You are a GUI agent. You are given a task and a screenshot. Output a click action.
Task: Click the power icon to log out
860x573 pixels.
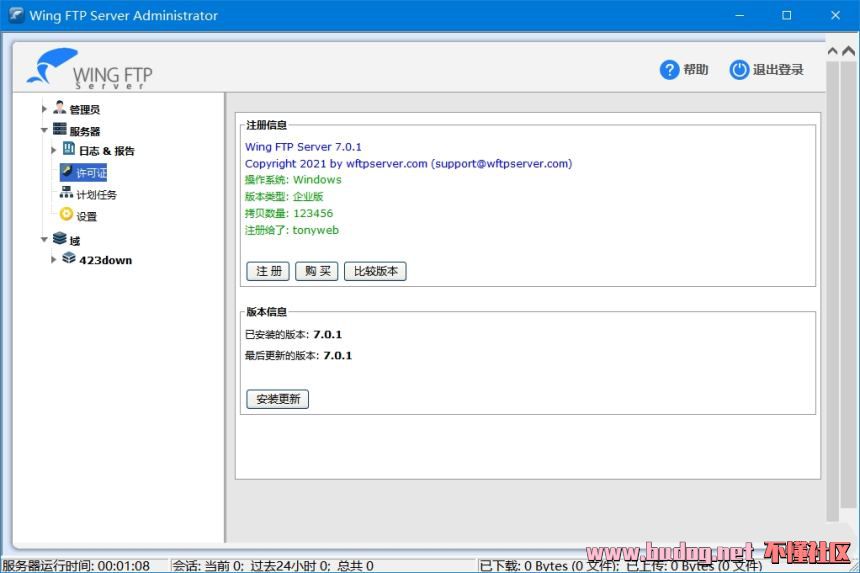[x=739, y=70]
